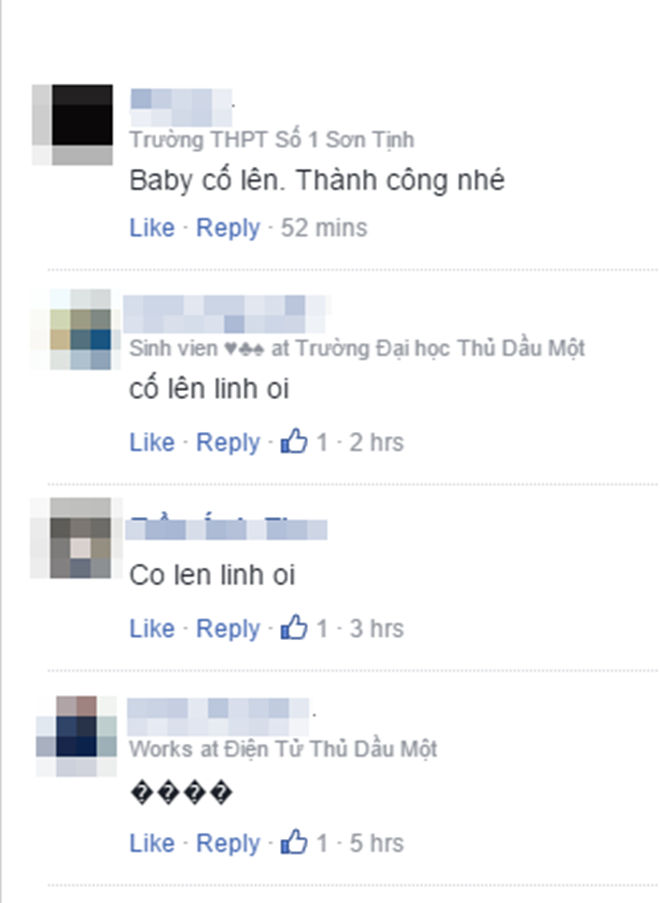Image resolution: width=660 pixels, height=903 pixels.
Task: Like the 'cố lên linh oi' comment
Action: 152,442
